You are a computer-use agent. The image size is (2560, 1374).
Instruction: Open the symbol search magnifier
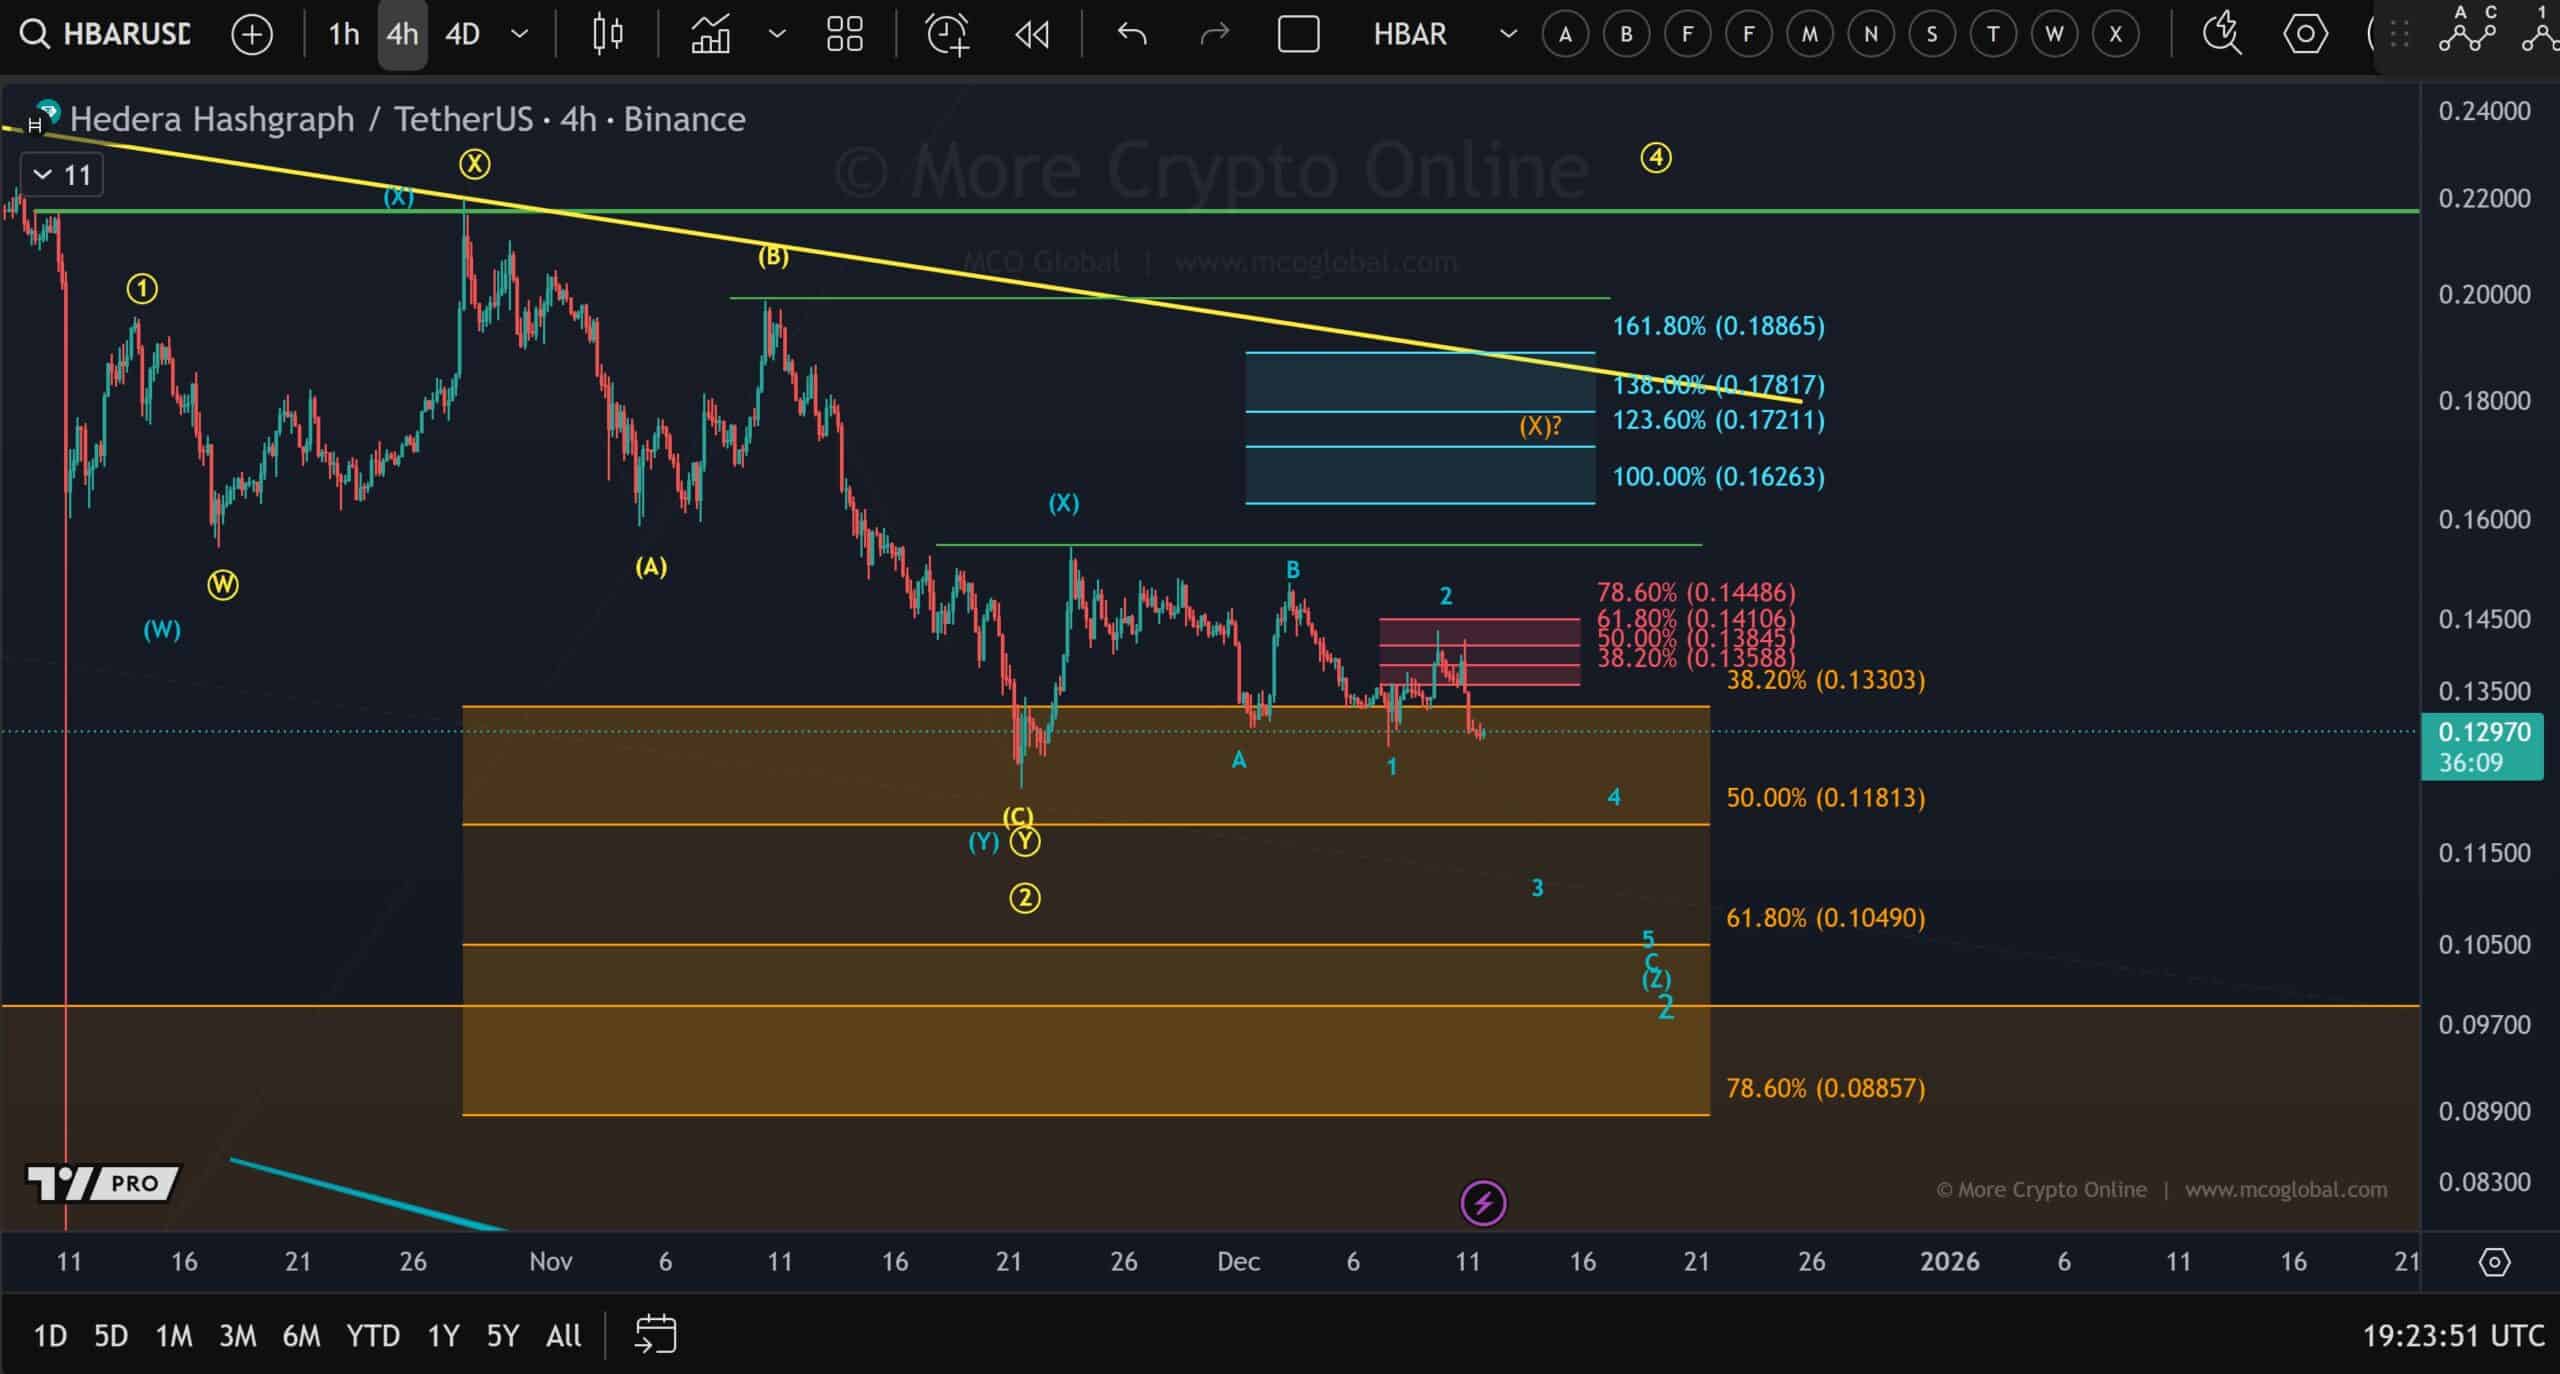pos(36,34)
